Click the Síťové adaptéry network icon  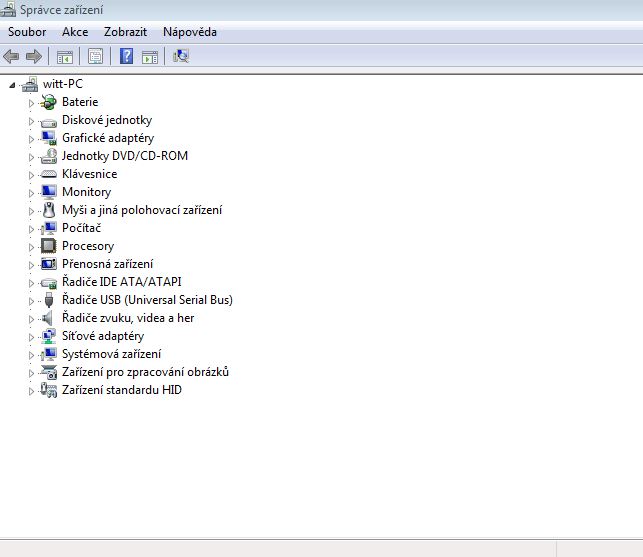[x=49, y=336]
